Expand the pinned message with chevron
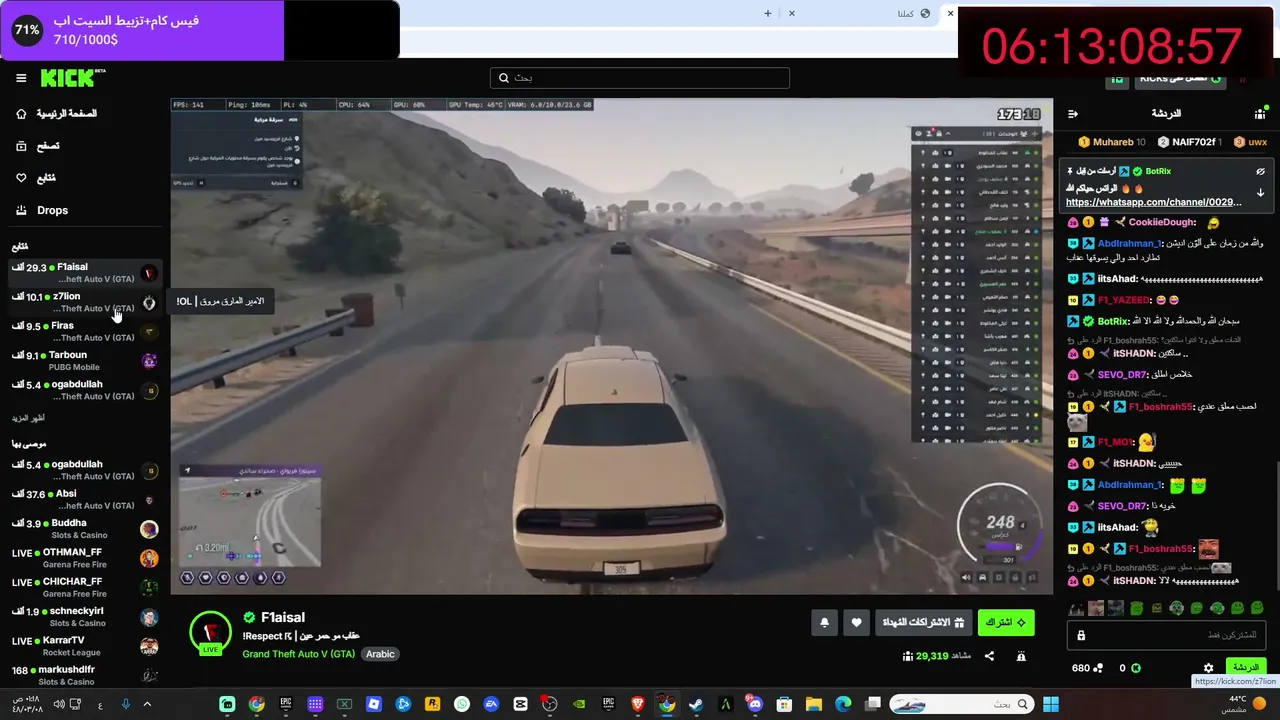1280x720 pixels. point(1260,193)
